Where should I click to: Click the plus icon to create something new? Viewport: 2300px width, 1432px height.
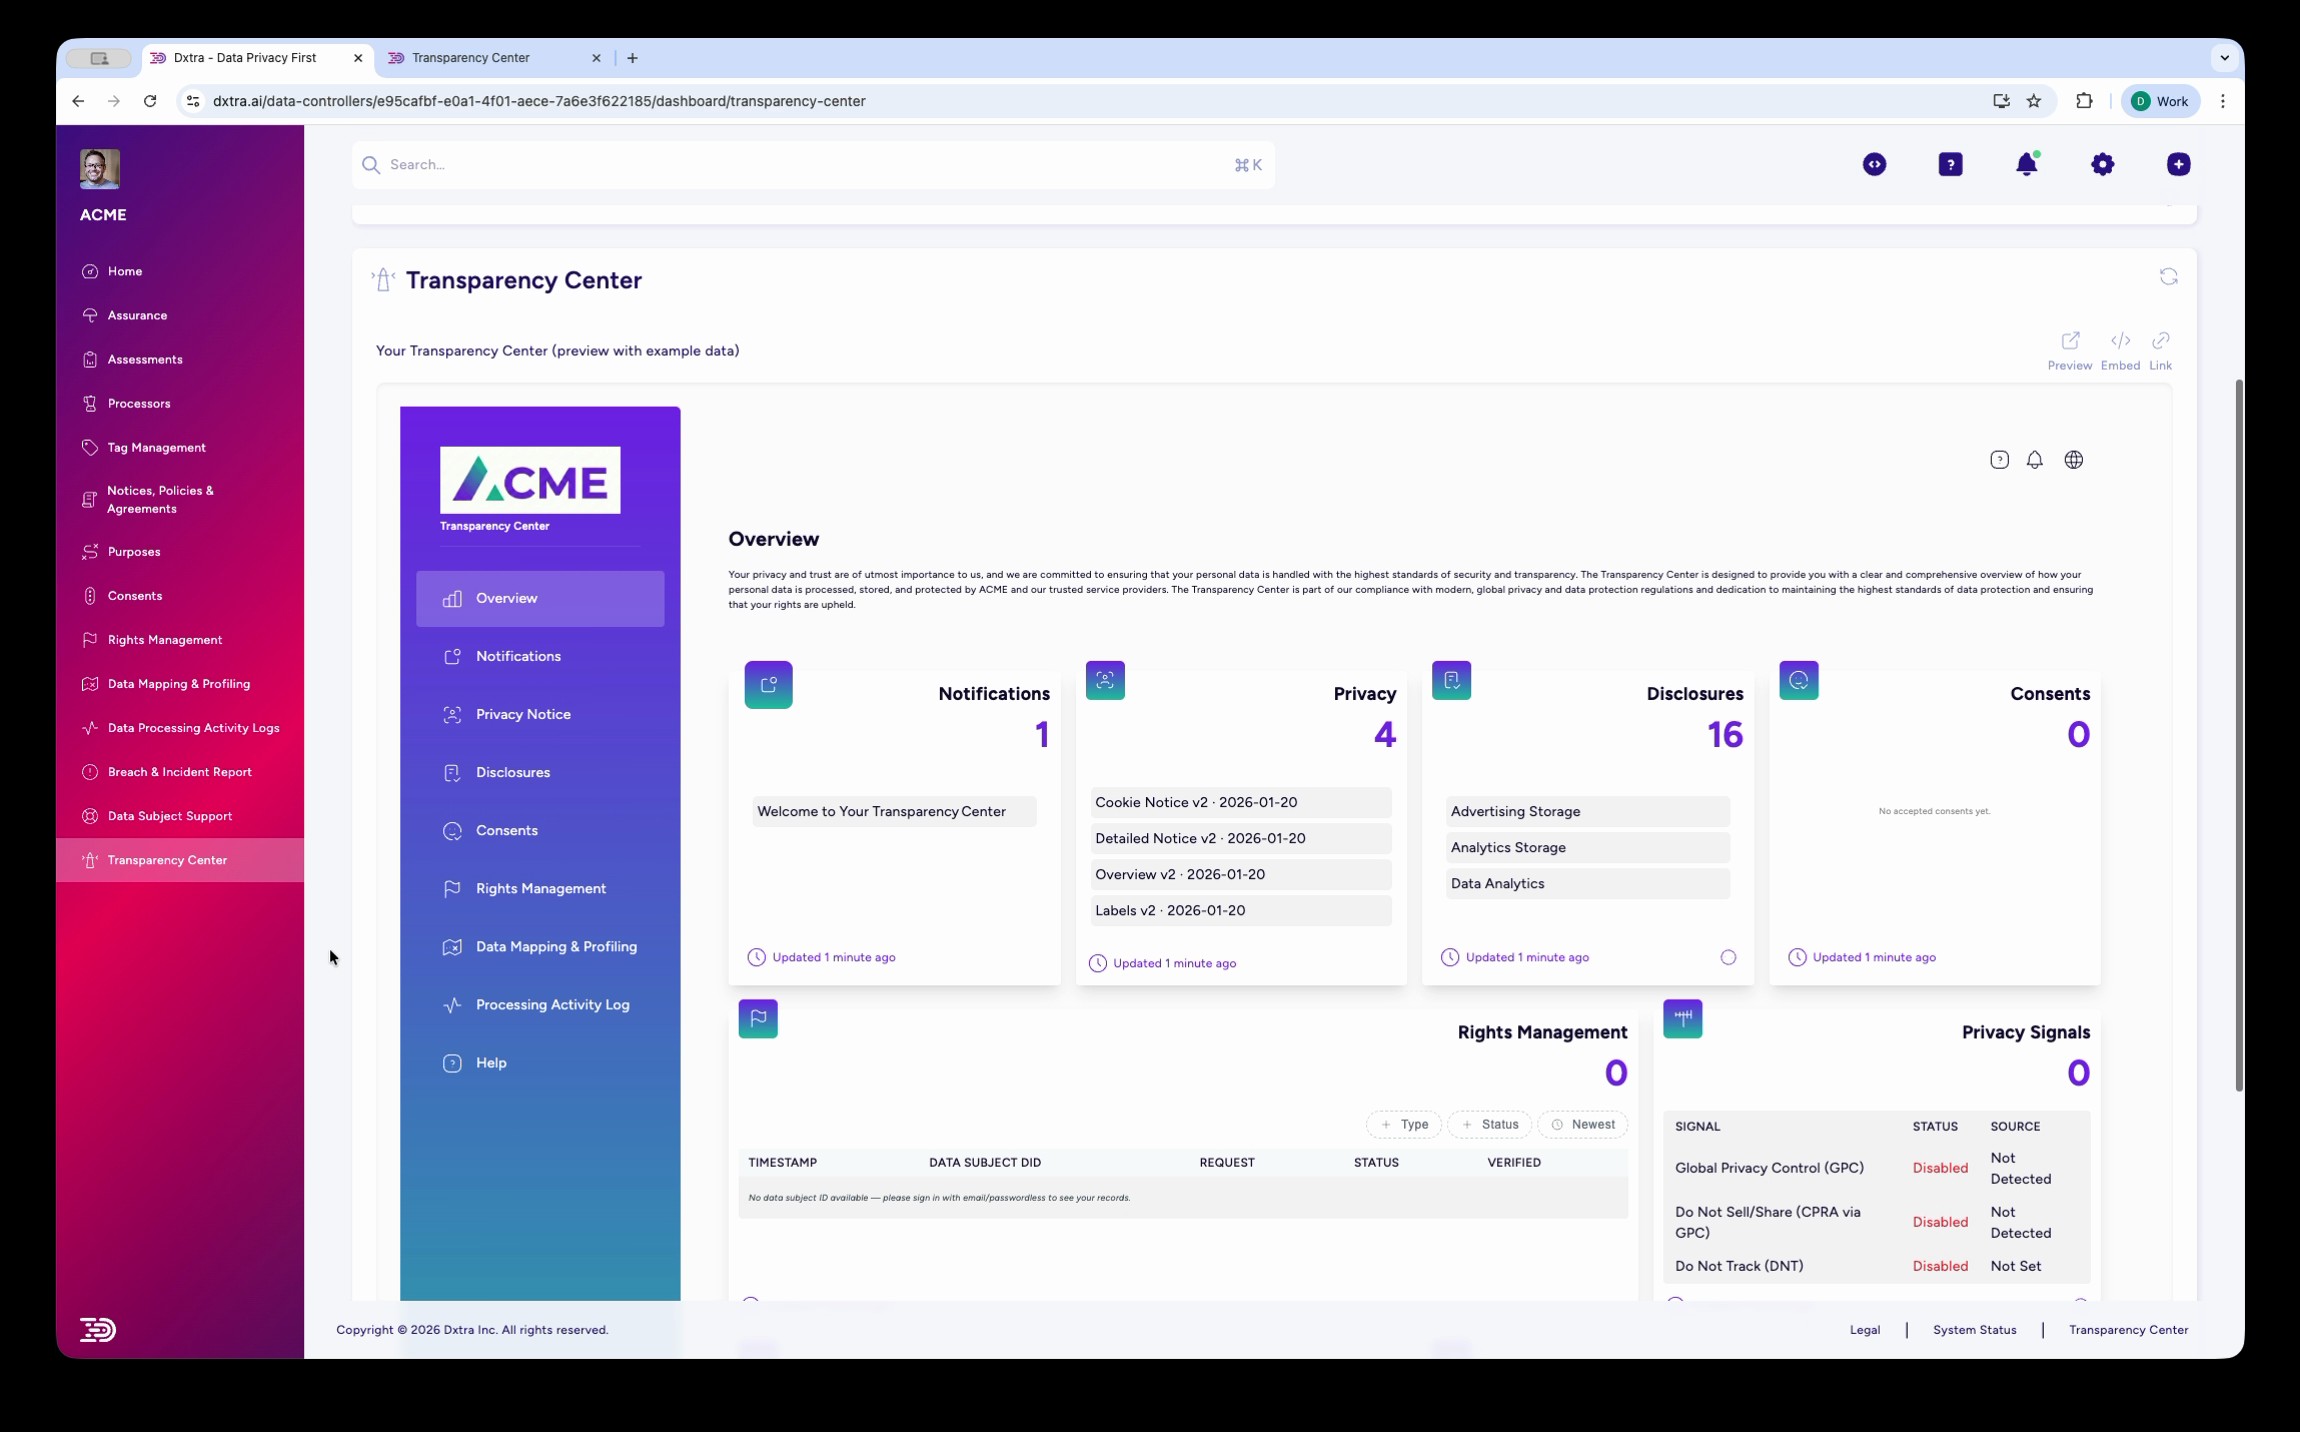click(x=2177, y=164)
